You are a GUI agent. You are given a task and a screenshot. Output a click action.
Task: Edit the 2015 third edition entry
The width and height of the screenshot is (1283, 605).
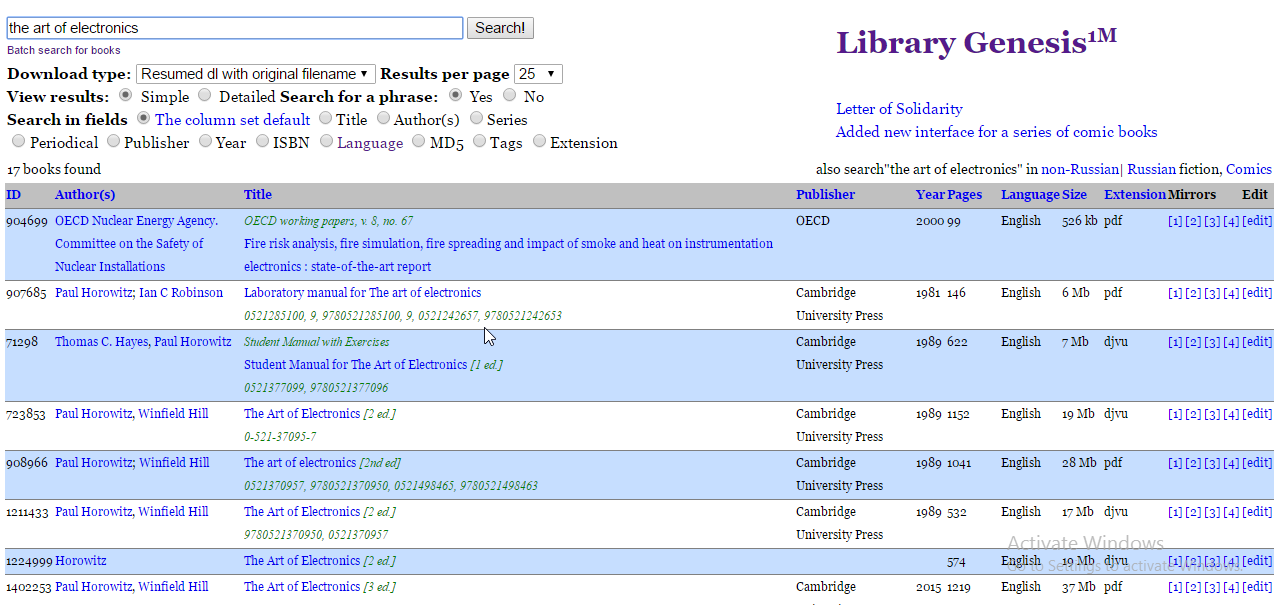1257,587
